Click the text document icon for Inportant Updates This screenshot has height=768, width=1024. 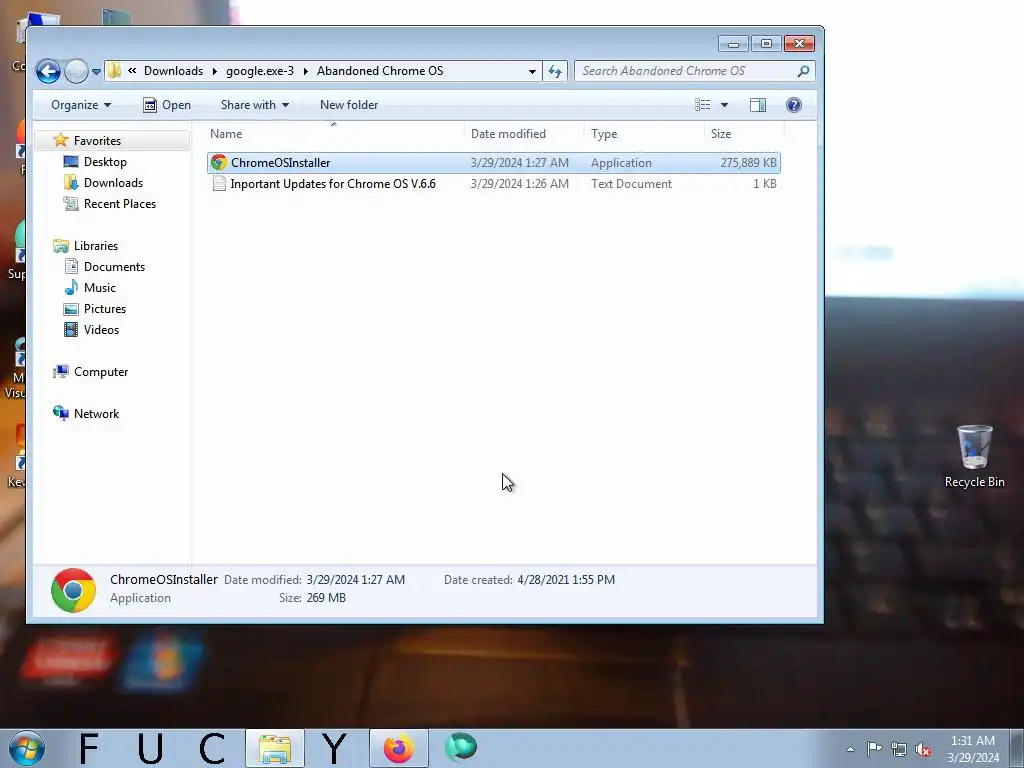219,184
